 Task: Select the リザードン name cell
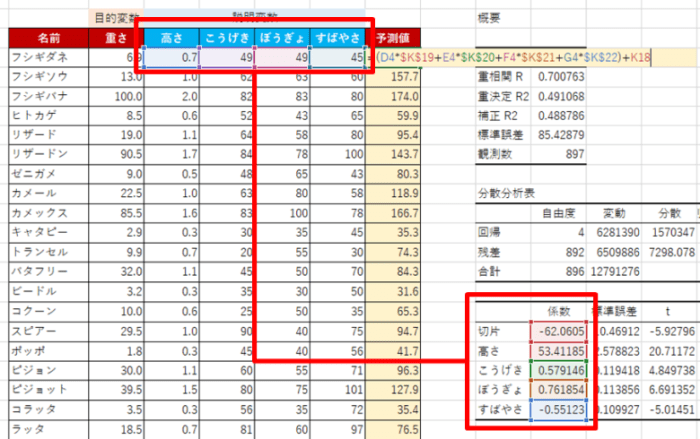click(49, 154)
